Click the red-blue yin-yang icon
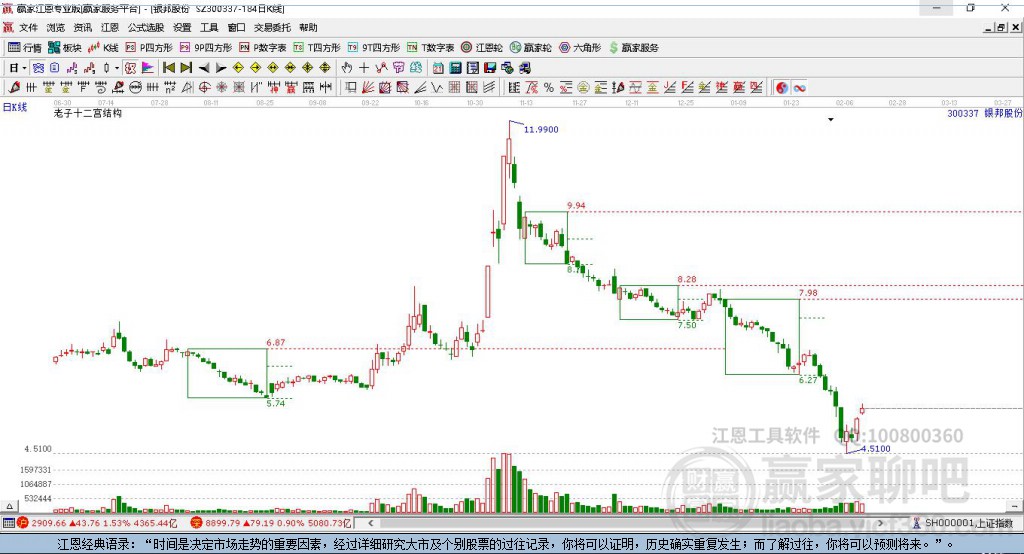The height and width of the screenshot is (554, 1024). click(782, 88)
